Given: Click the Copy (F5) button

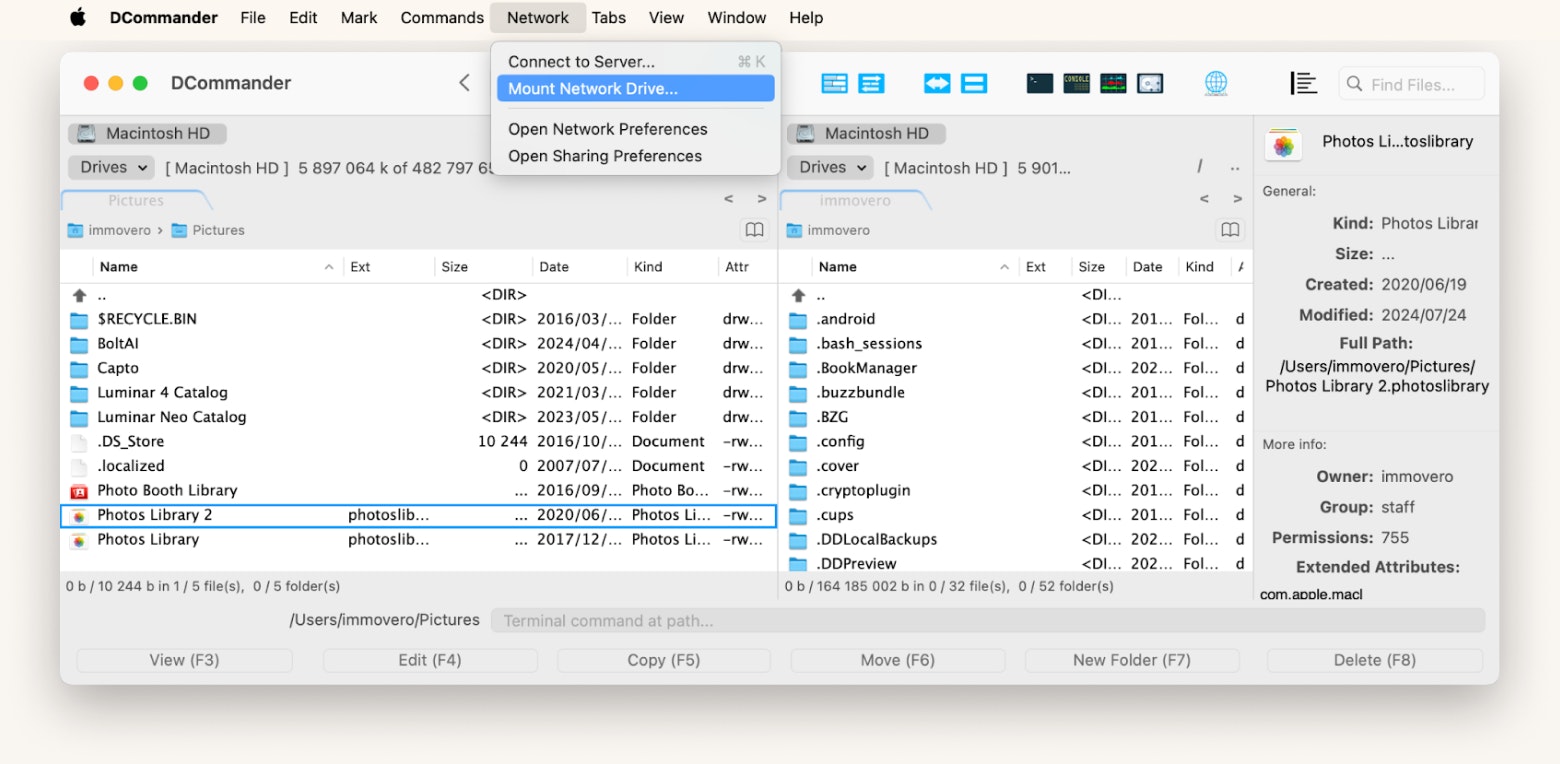Looking at the screenshot, I should pyautogui.click(x=664, y=660).
